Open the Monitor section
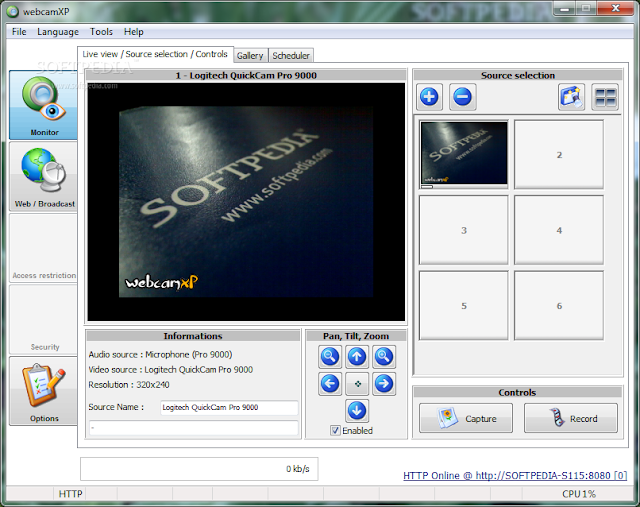640x507 pixels. (43, 105)
